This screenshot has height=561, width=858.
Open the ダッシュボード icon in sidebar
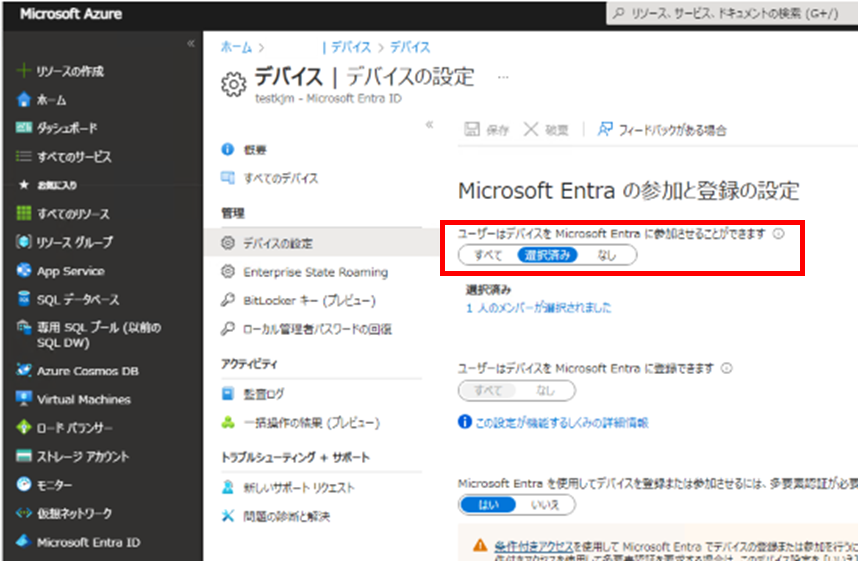[24, 128]
